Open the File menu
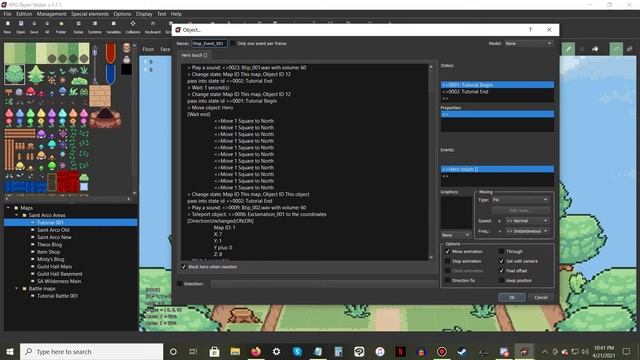640x360 pixels. point(7,14)
